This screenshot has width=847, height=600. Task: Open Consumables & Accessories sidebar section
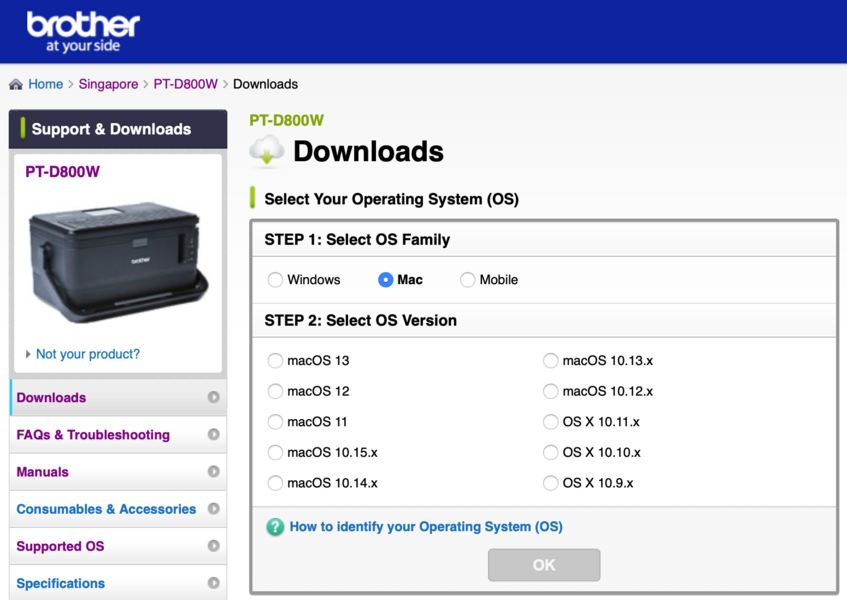[106, 509]
